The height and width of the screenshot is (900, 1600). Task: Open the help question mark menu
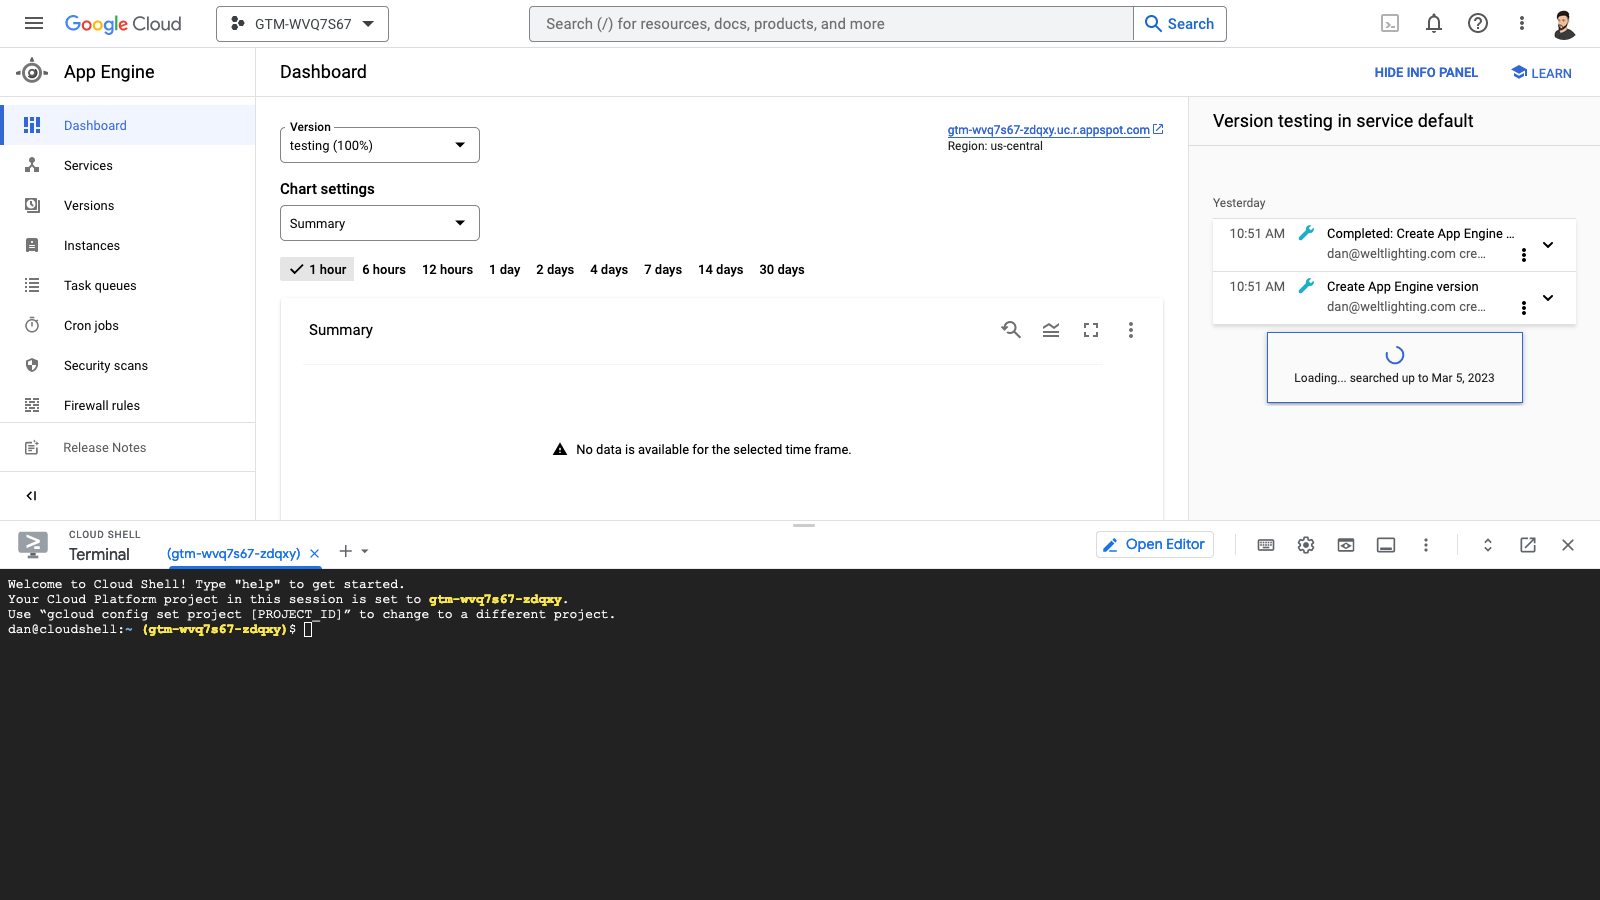click(x=1478, y=23)
